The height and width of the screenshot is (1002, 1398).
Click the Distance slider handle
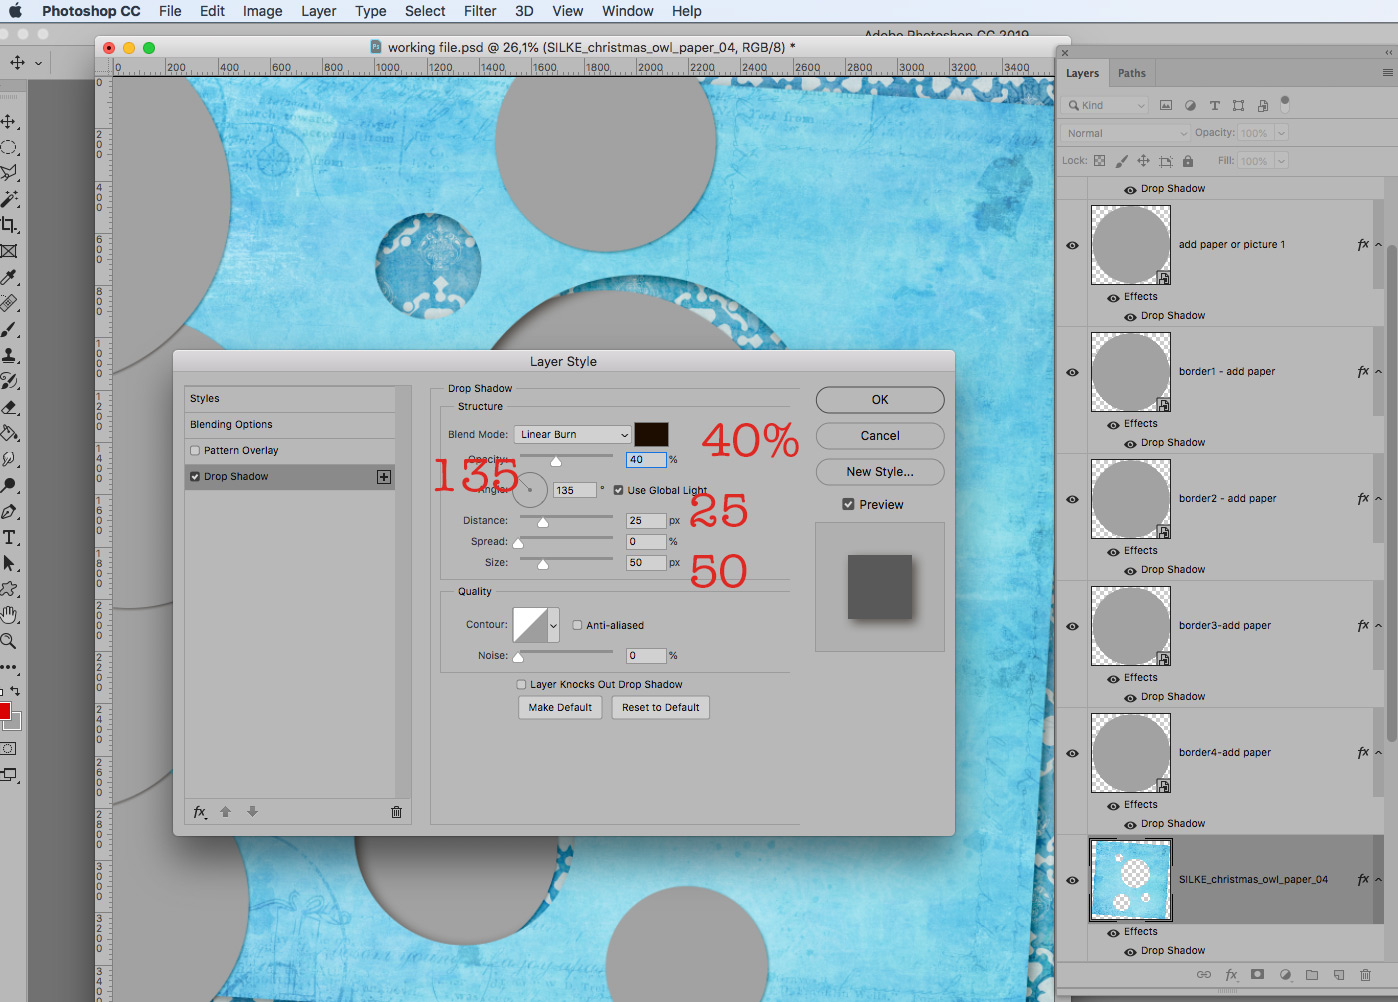[x=543, y=522]
